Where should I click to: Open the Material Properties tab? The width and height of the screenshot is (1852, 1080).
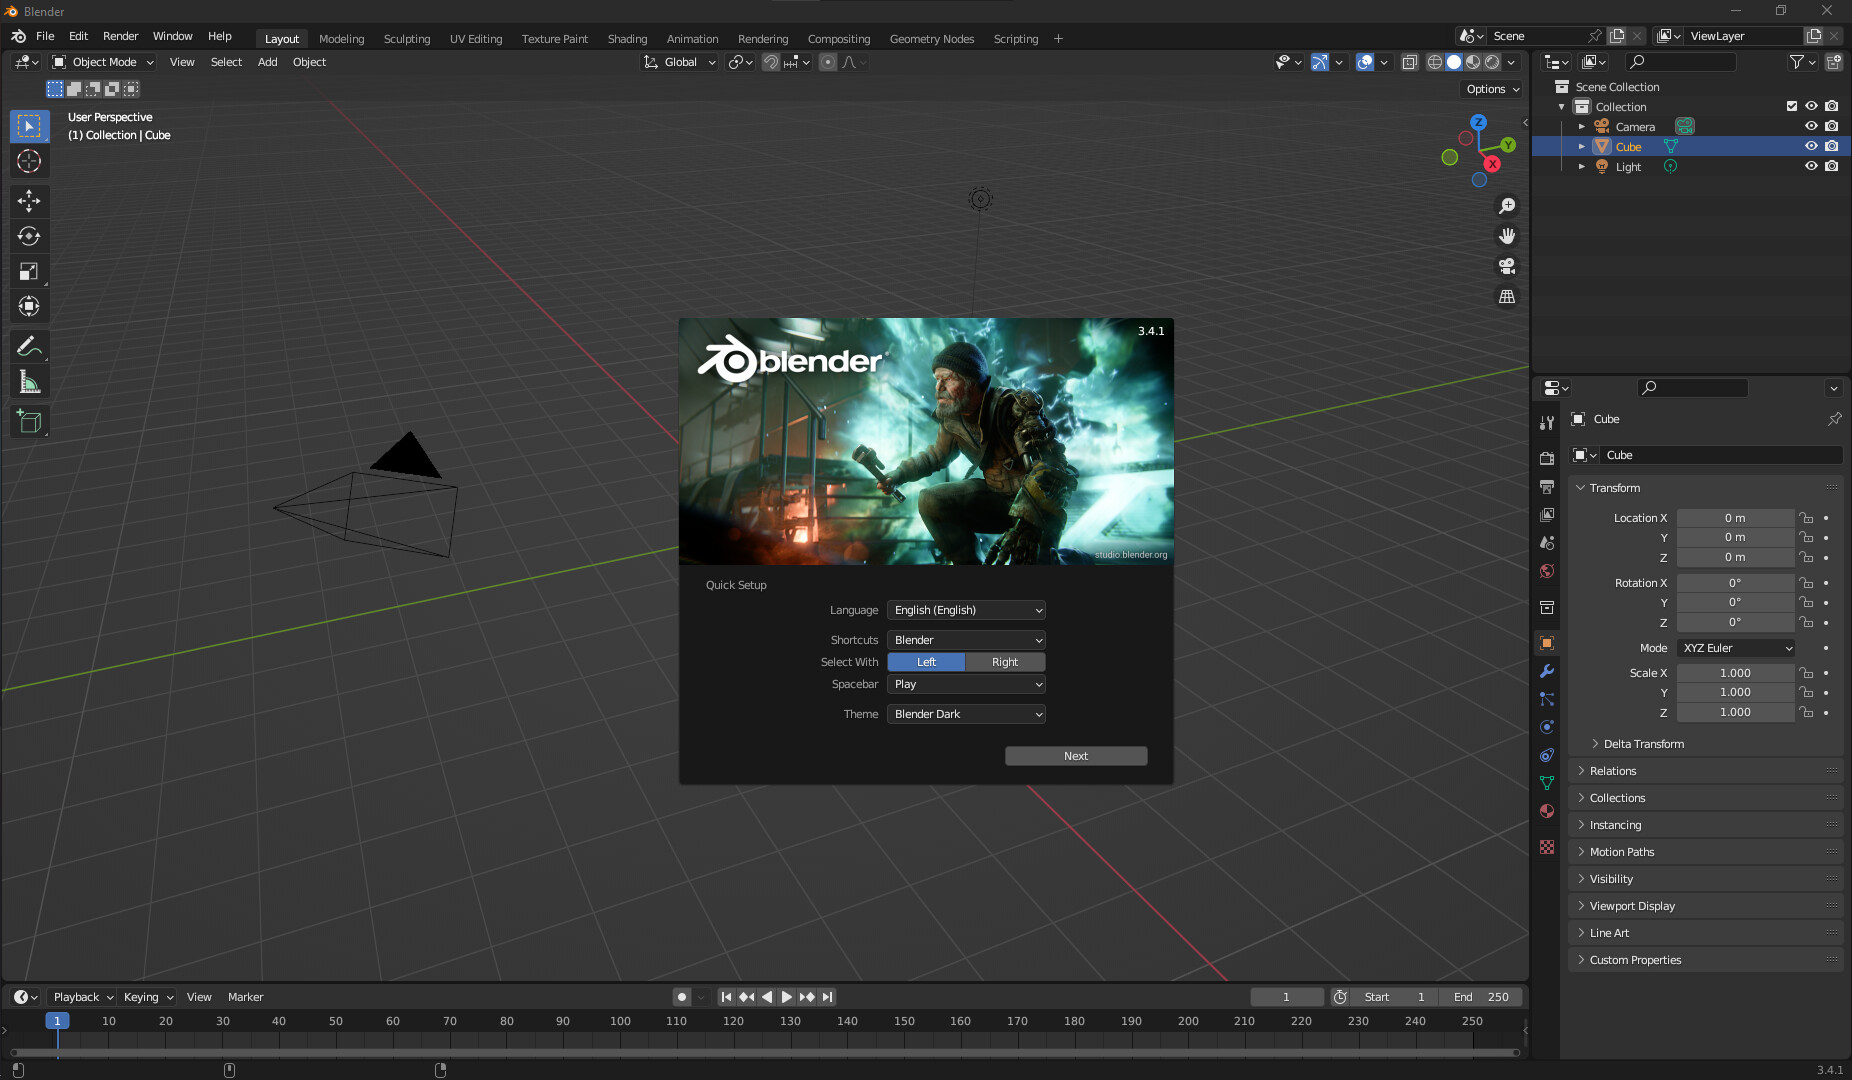(x=1547, y=811)
